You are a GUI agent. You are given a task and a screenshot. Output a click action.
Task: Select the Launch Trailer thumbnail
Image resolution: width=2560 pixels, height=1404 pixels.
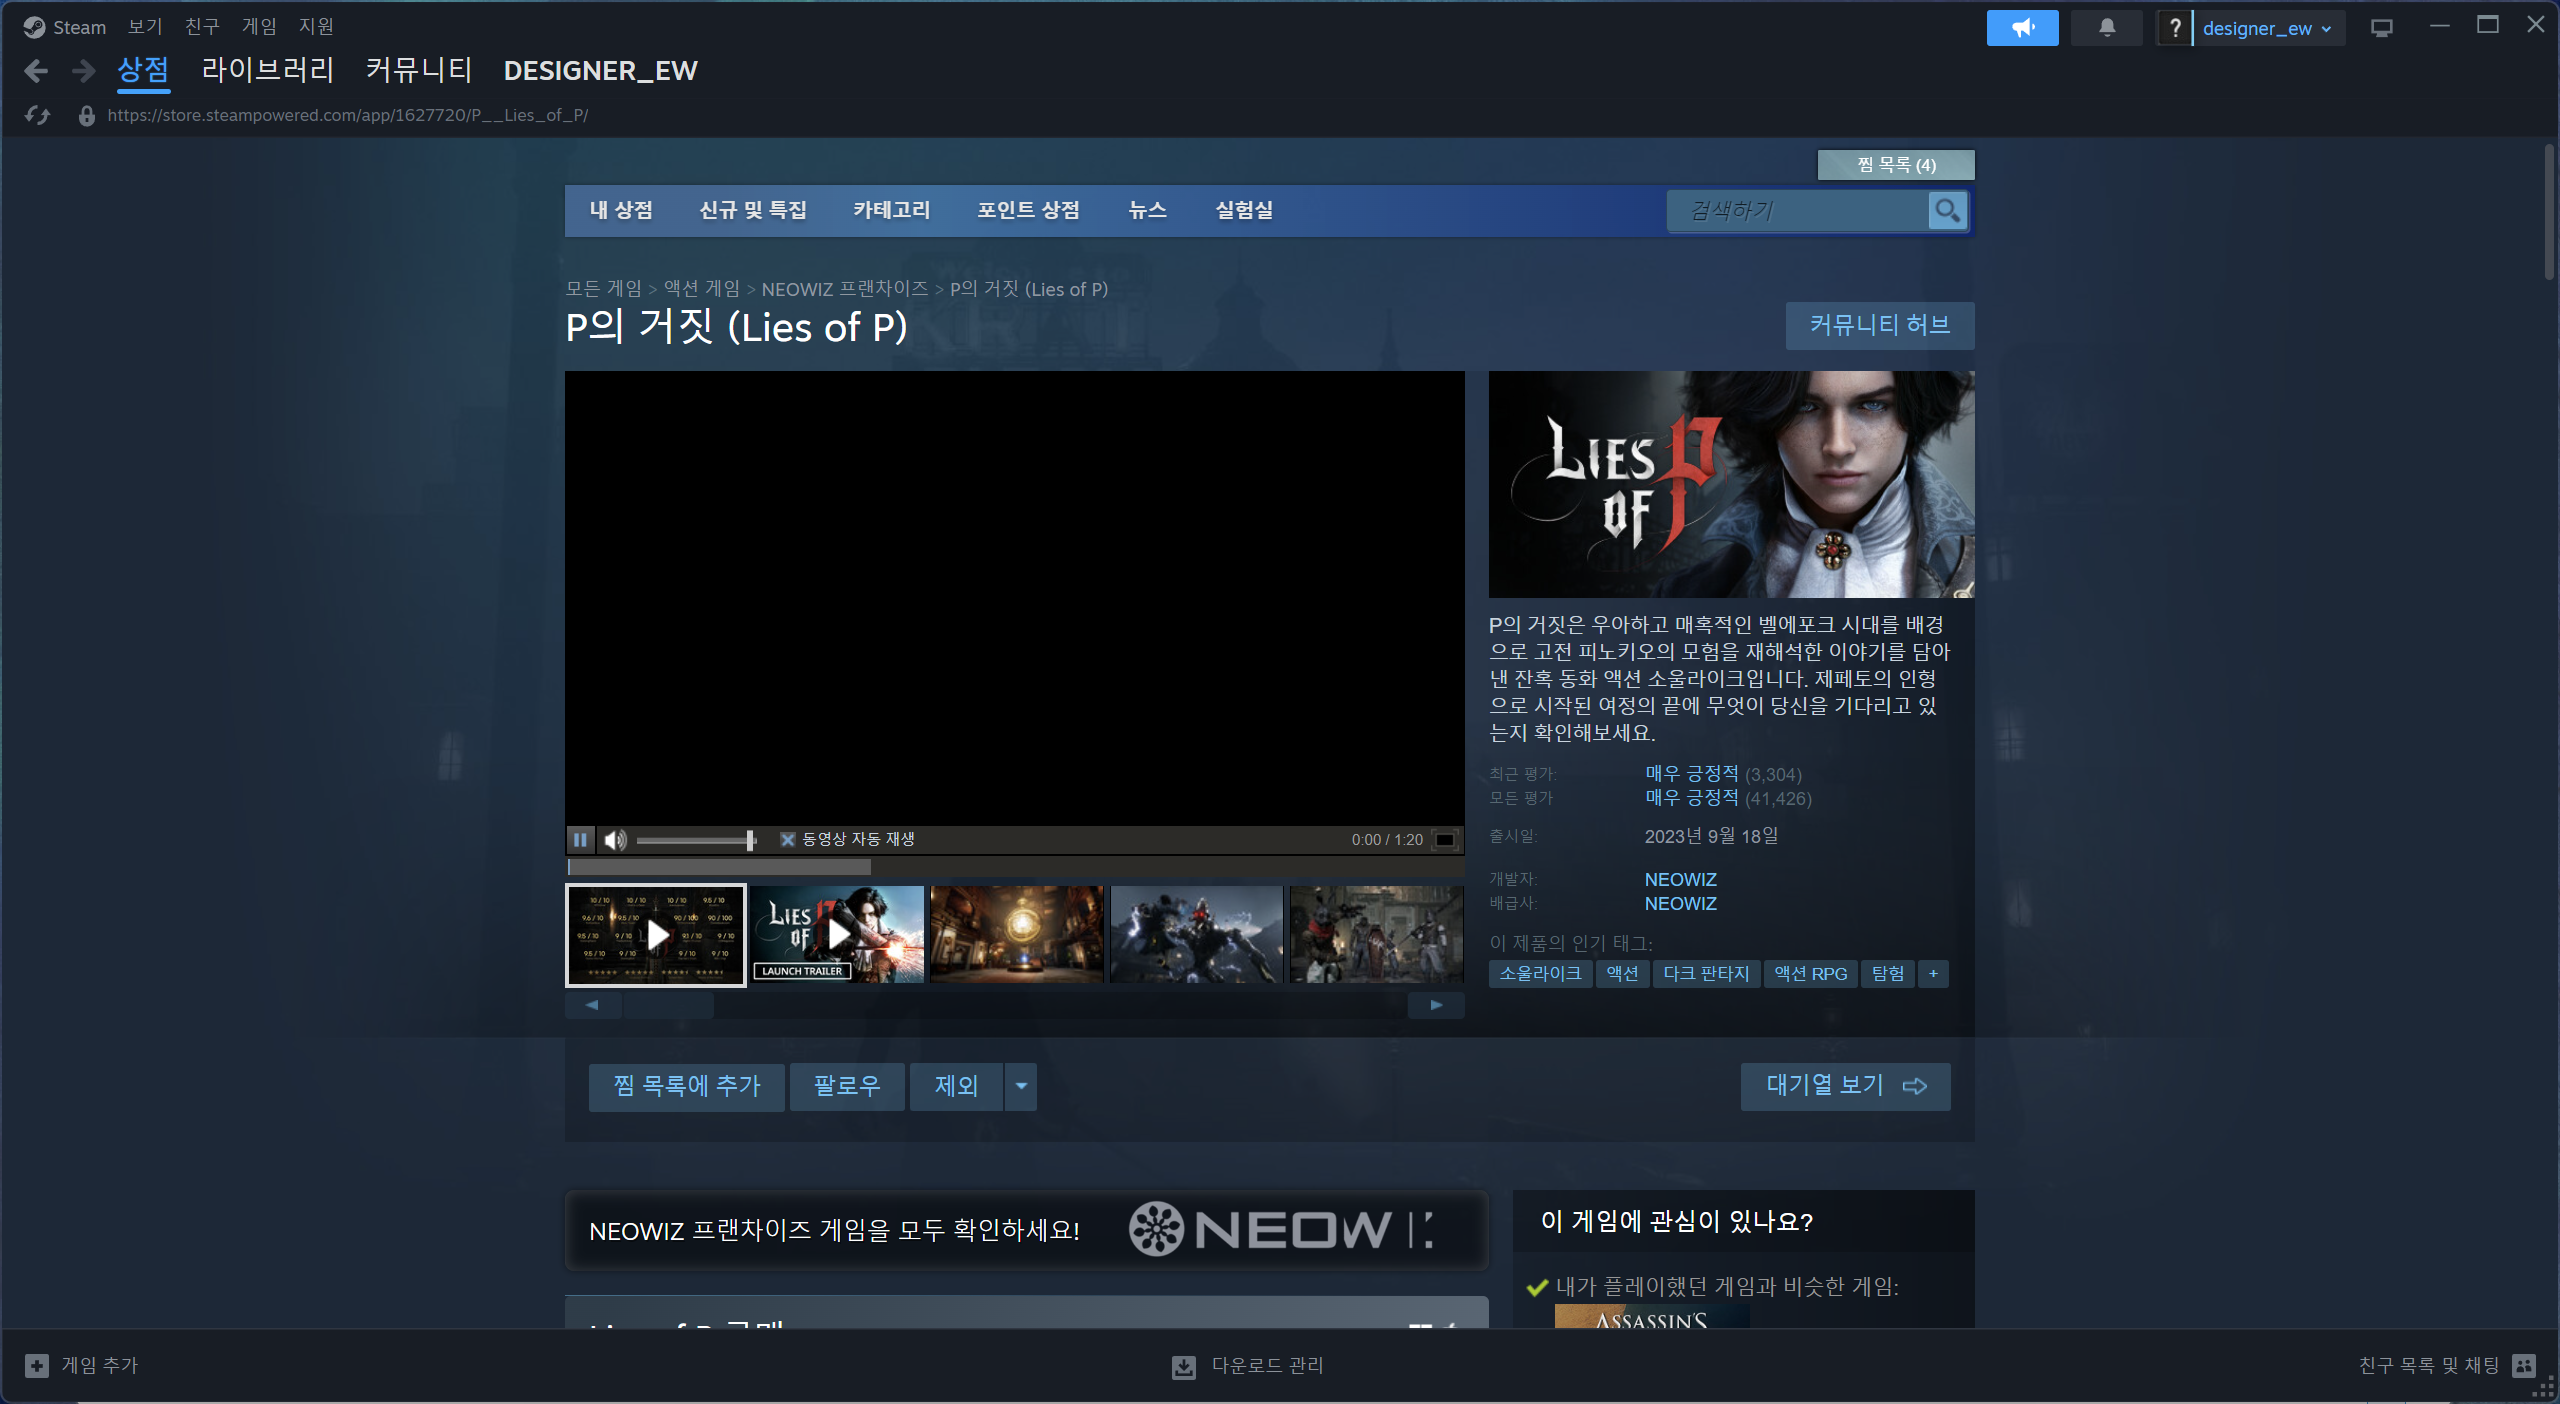(837, 935)
